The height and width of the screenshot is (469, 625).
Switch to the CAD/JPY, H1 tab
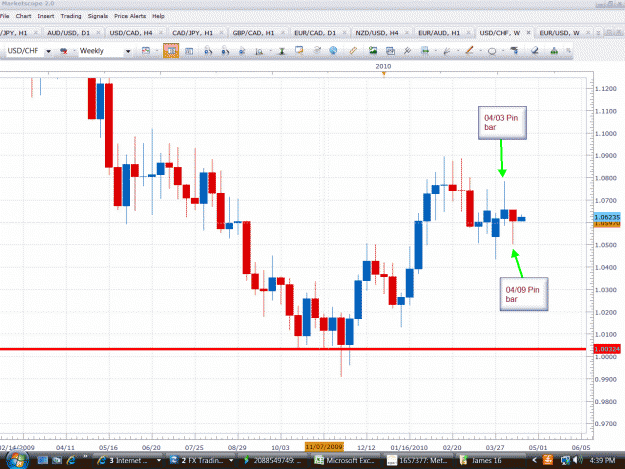pyautogui.click(x=193, y=33)
